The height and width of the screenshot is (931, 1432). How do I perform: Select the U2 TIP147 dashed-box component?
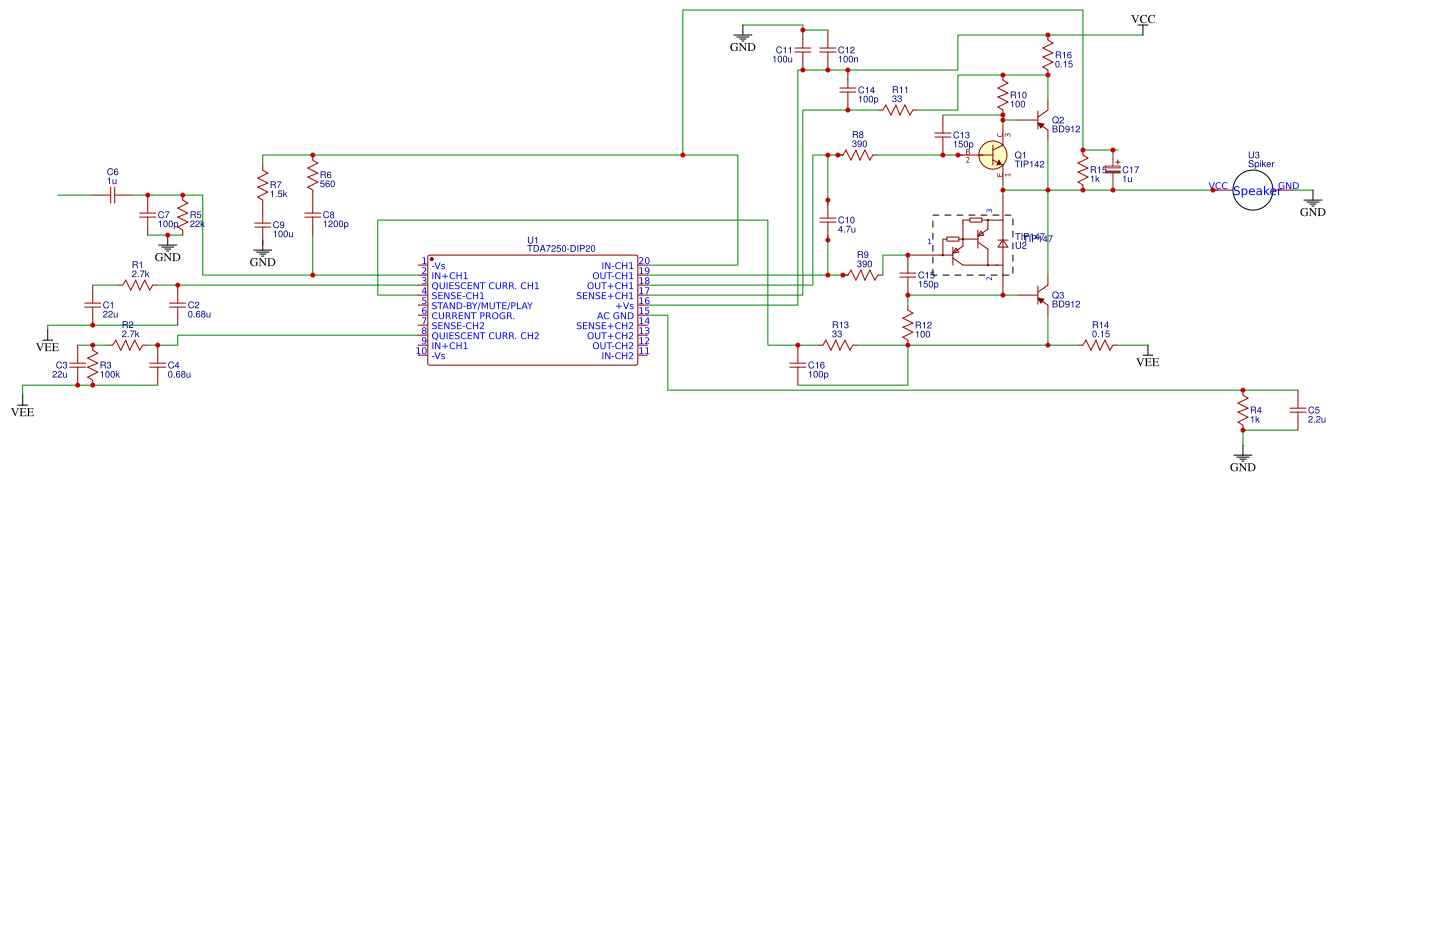pyautogui.click(x=973, y=245)
